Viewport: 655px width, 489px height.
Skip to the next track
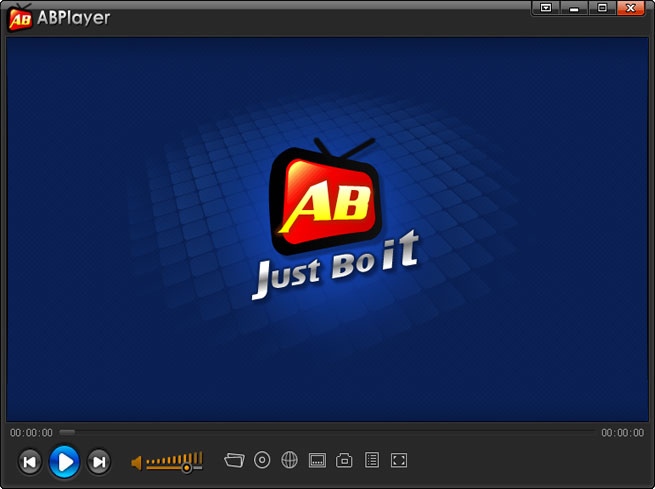(x=99, y=462)
